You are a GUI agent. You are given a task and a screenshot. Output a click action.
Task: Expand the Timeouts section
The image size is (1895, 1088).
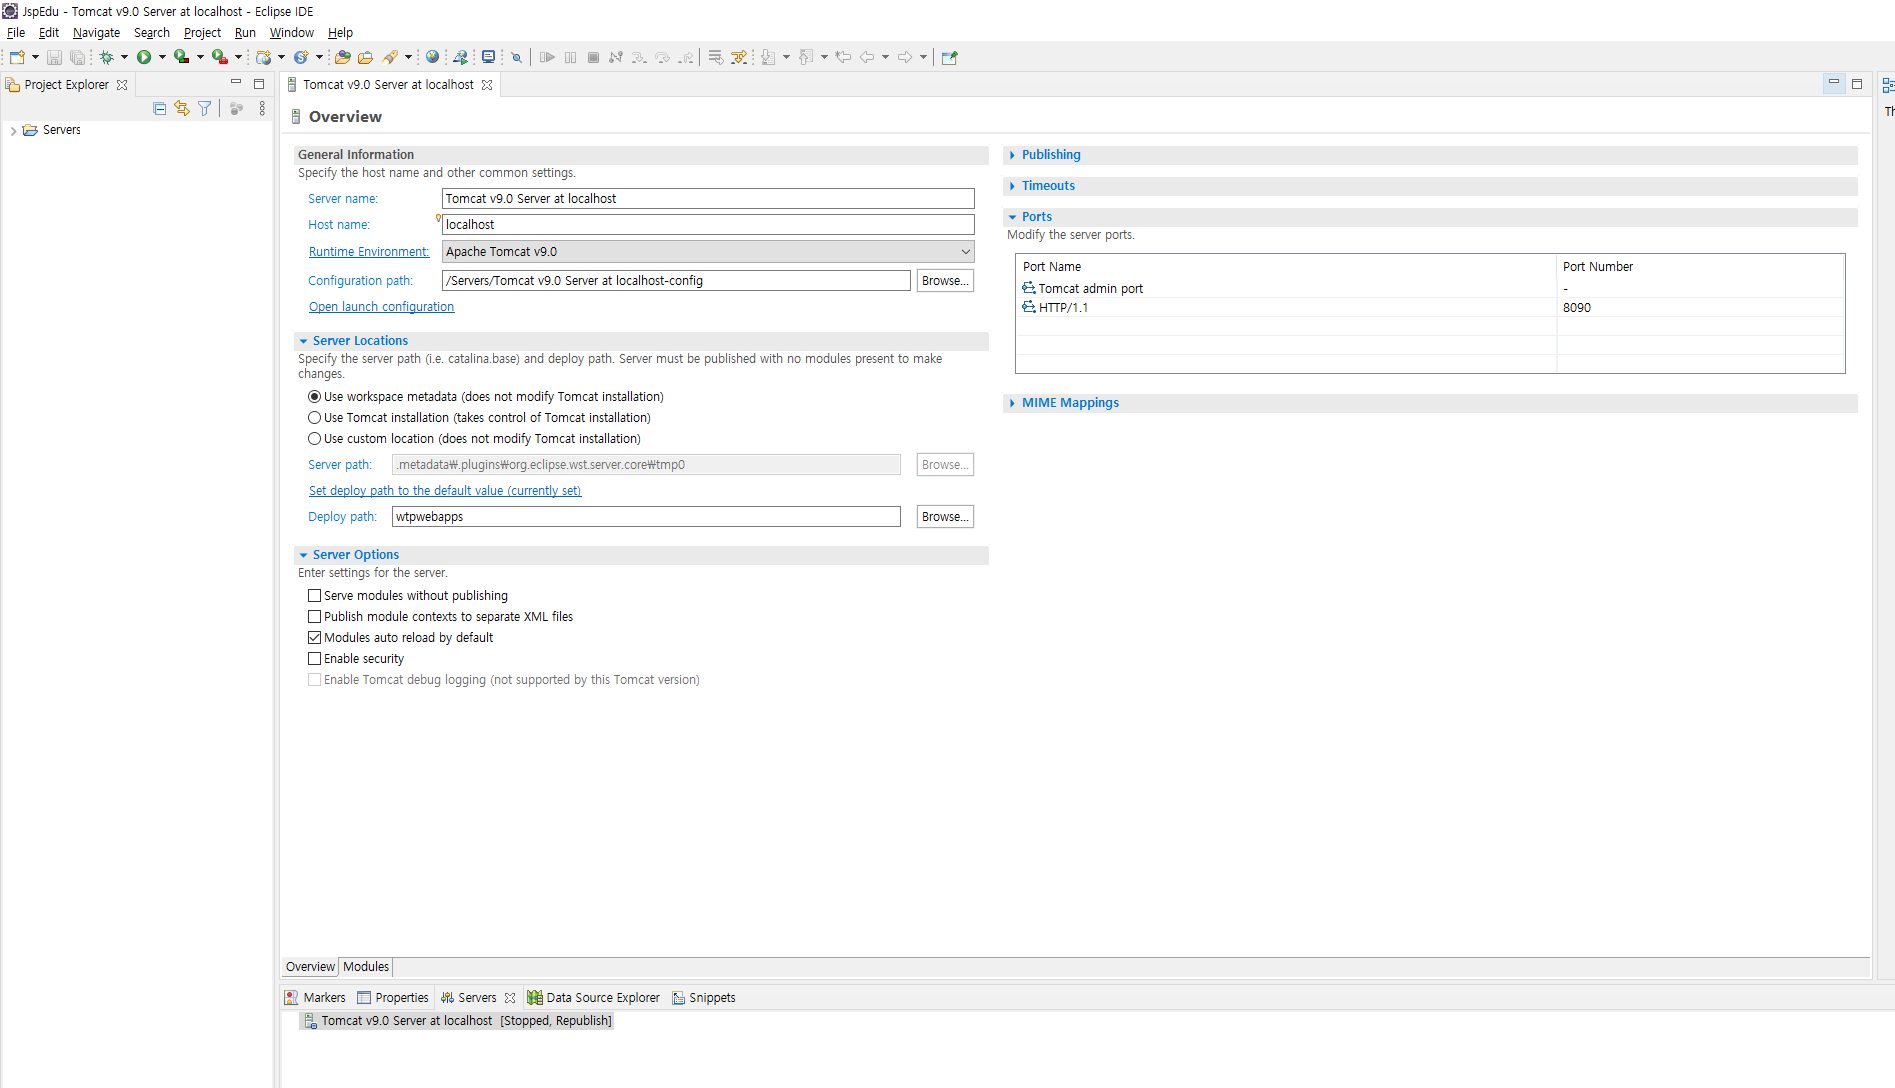click(1013, 186)
